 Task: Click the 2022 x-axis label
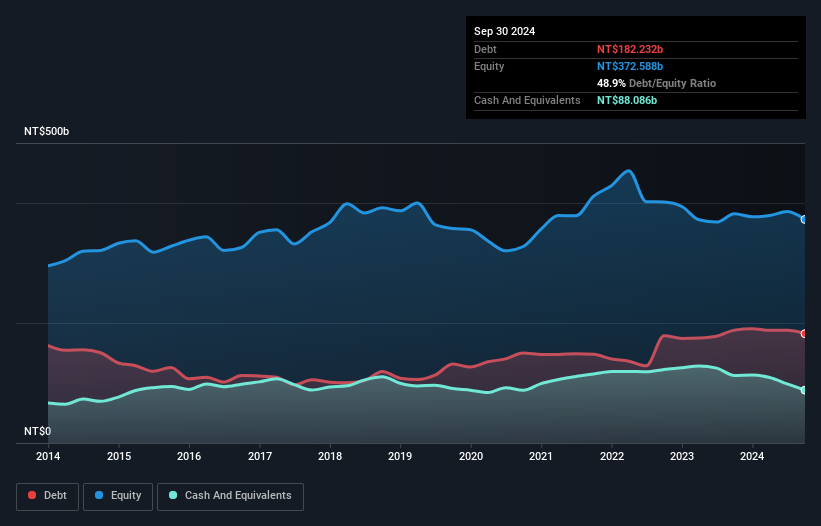pyautogui.click(x=612, y=456)
